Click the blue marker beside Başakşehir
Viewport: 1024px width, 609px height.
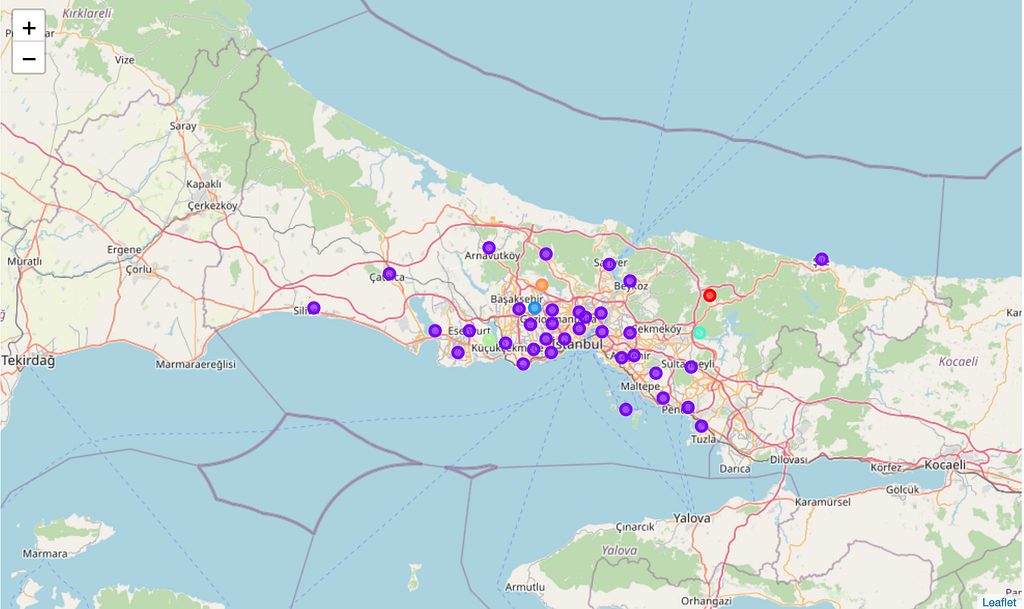pyautogui.click(x=534, y=308)
